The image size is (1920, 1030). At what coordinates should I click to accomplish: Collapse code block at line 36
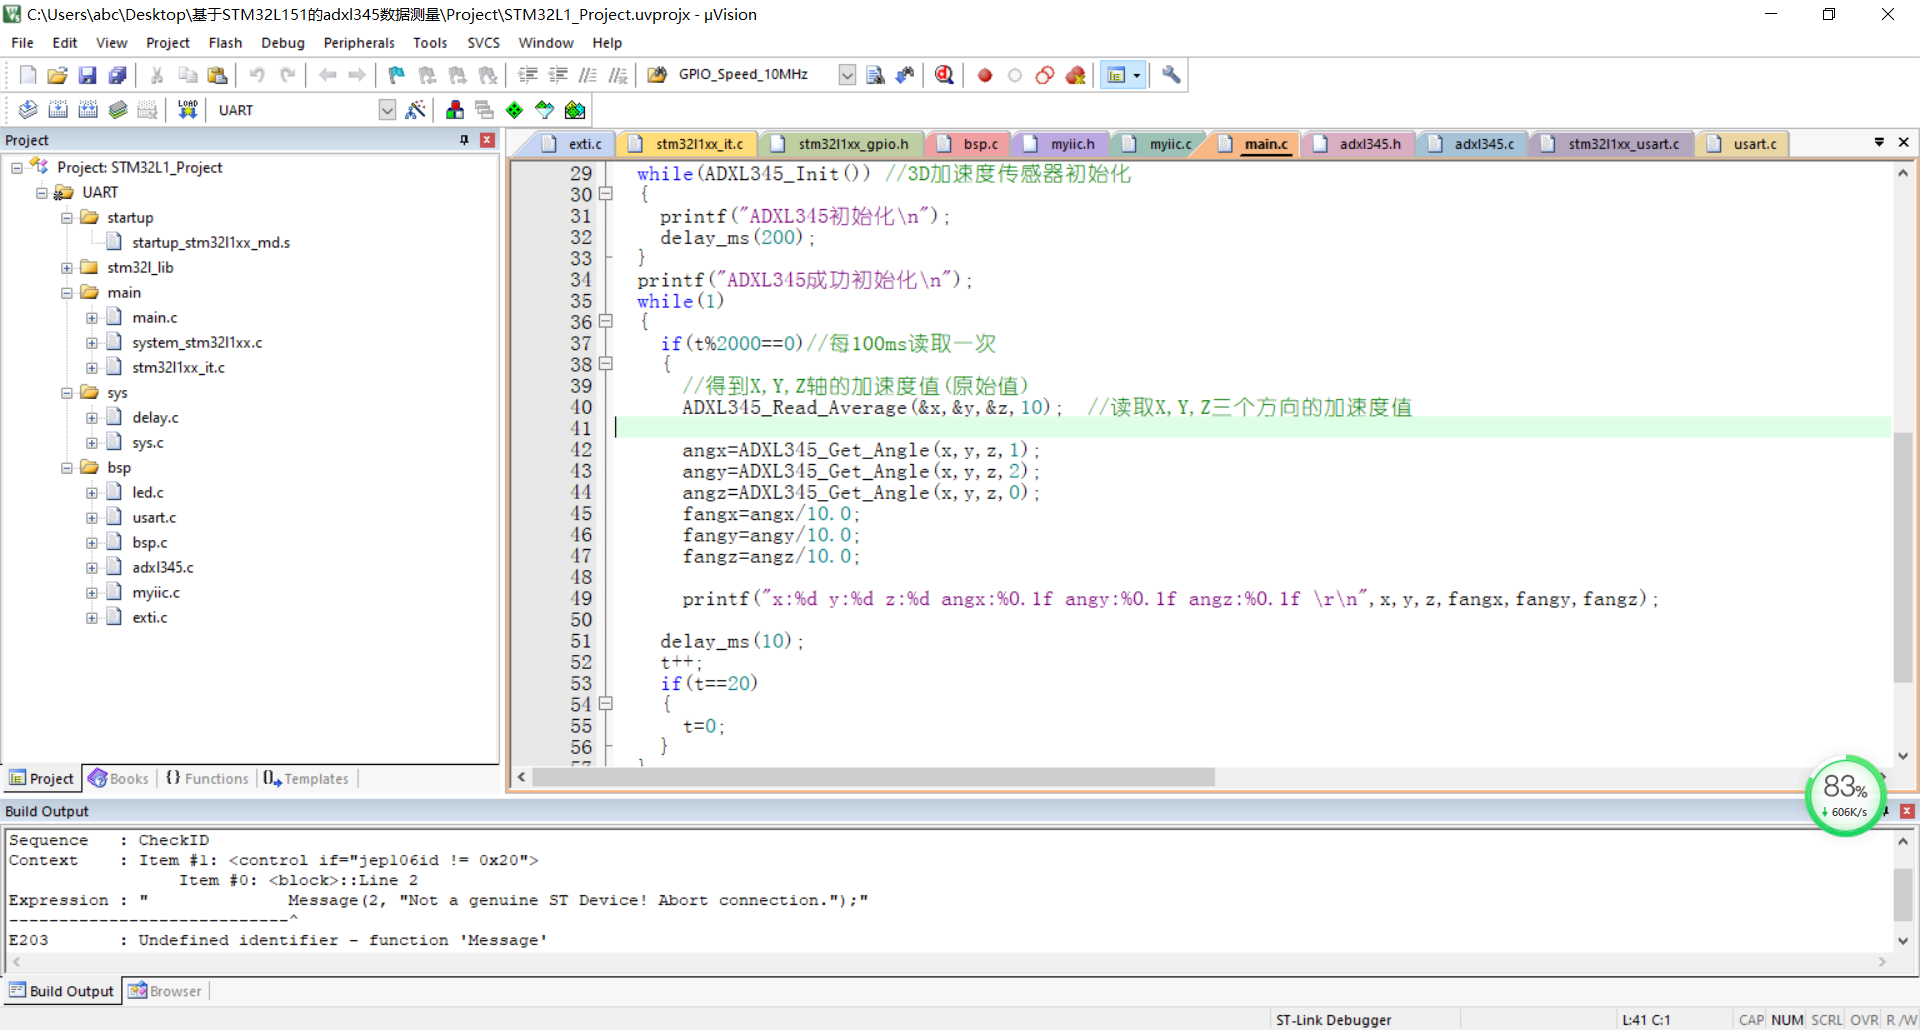[605, 321]
